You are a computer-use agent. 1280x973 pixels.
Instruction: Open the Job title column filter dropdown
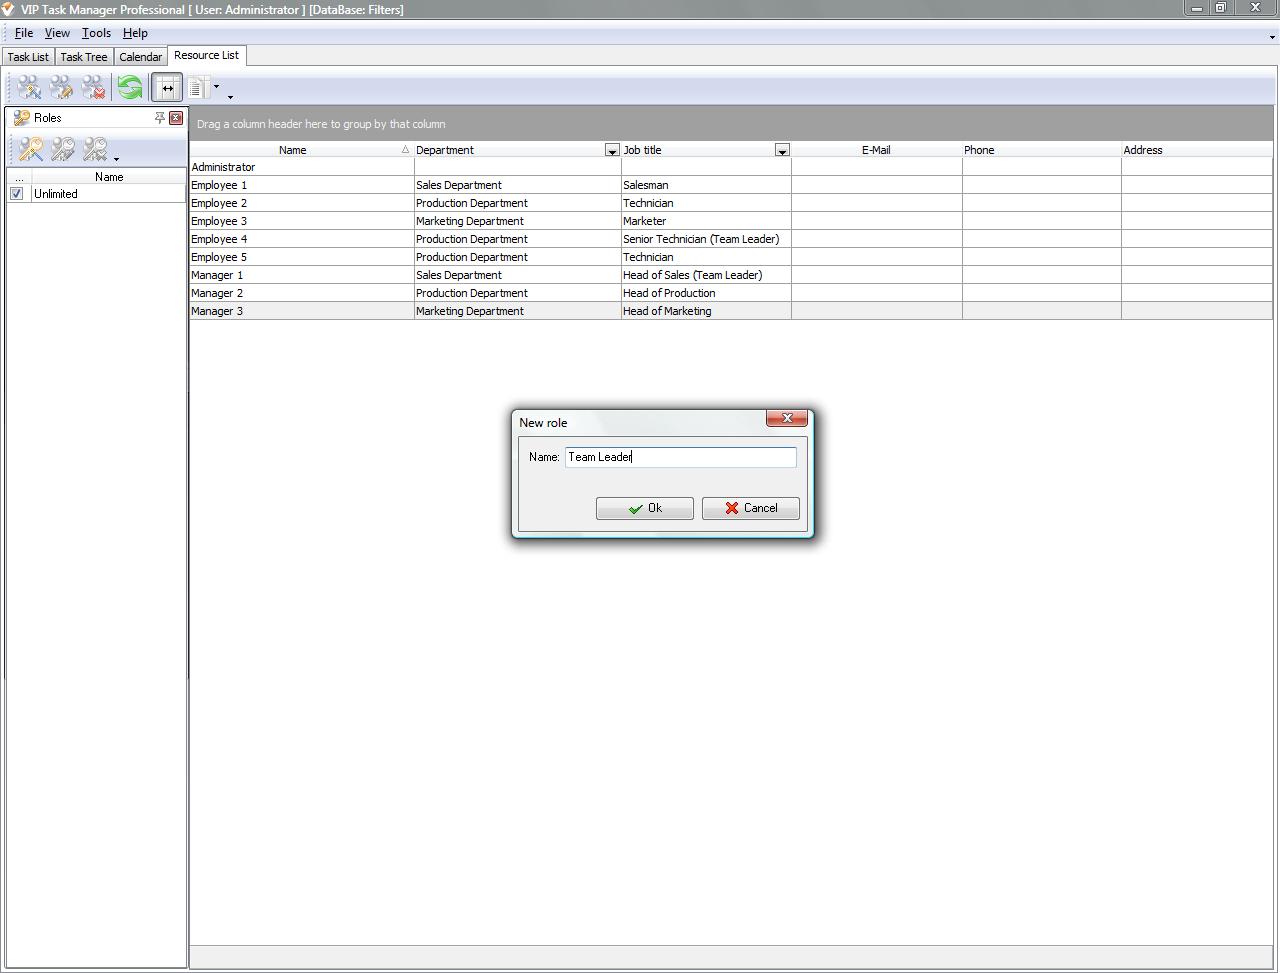782,150
